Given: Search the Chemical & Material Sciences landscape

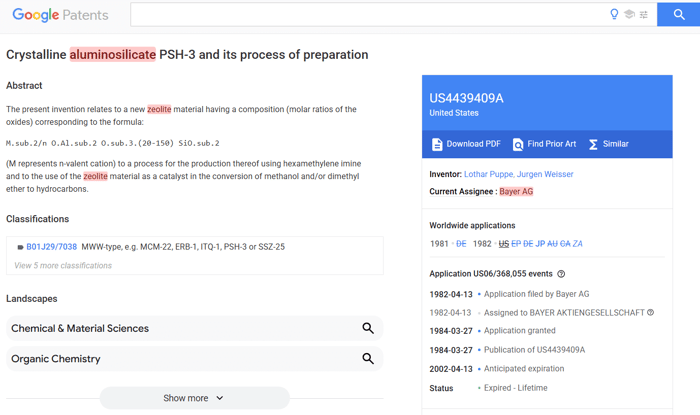Looking at the screenshot, I should 368,328.
